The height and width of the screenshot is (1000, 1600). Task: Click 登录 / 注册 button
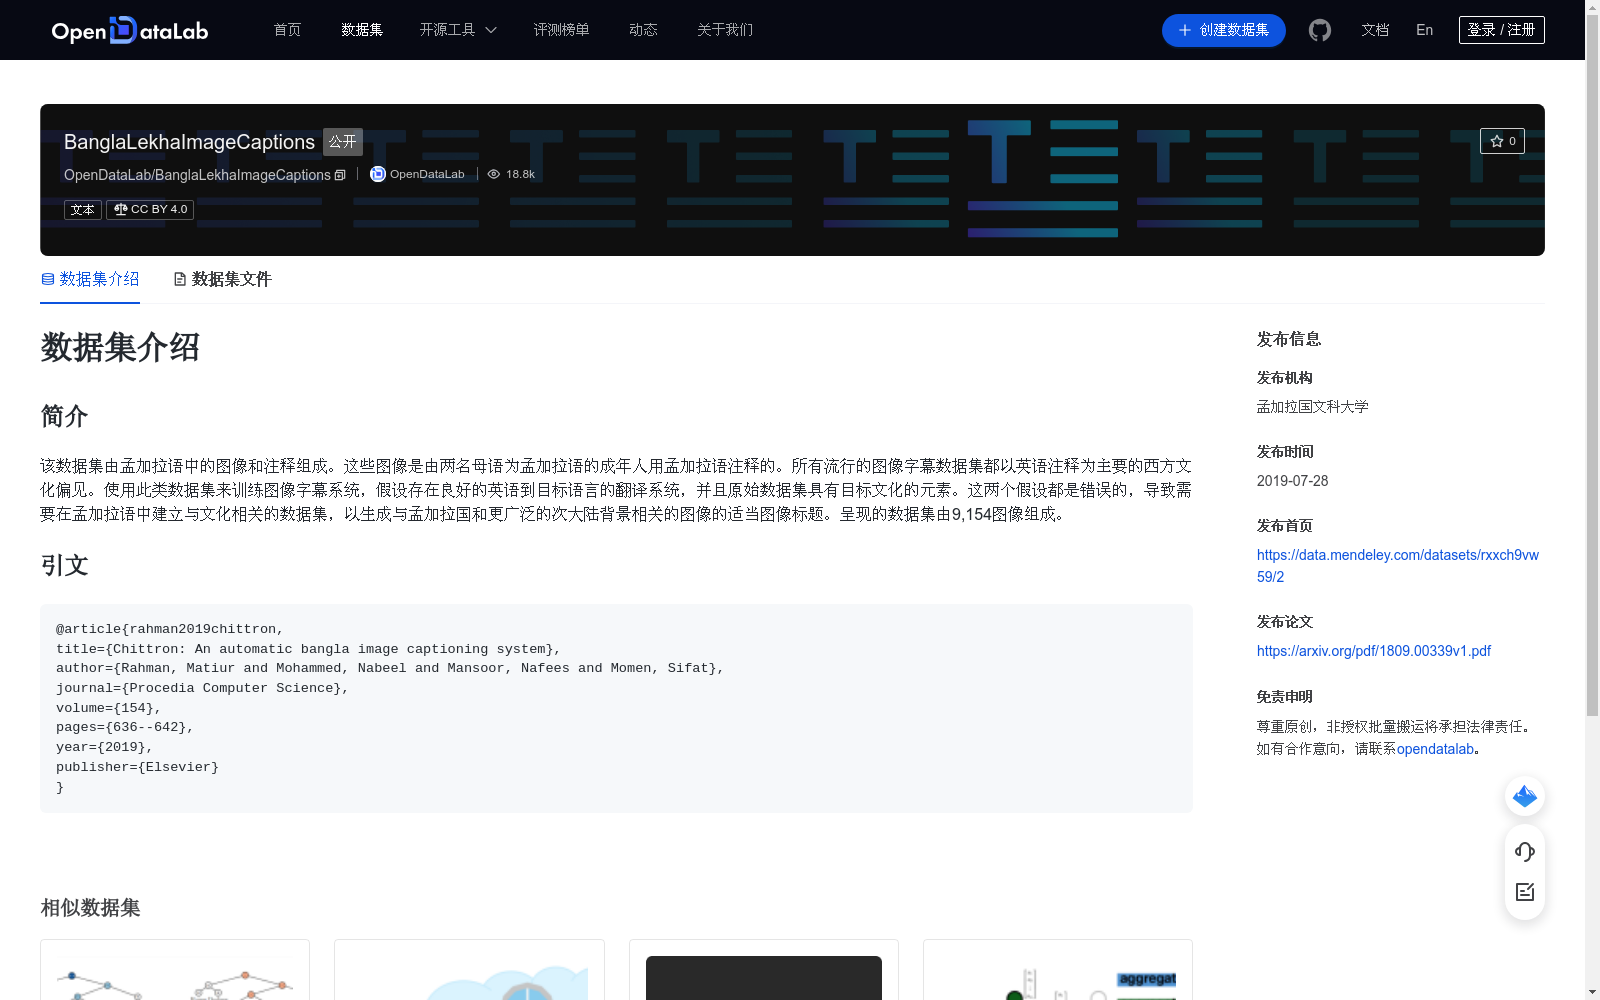1501,30
